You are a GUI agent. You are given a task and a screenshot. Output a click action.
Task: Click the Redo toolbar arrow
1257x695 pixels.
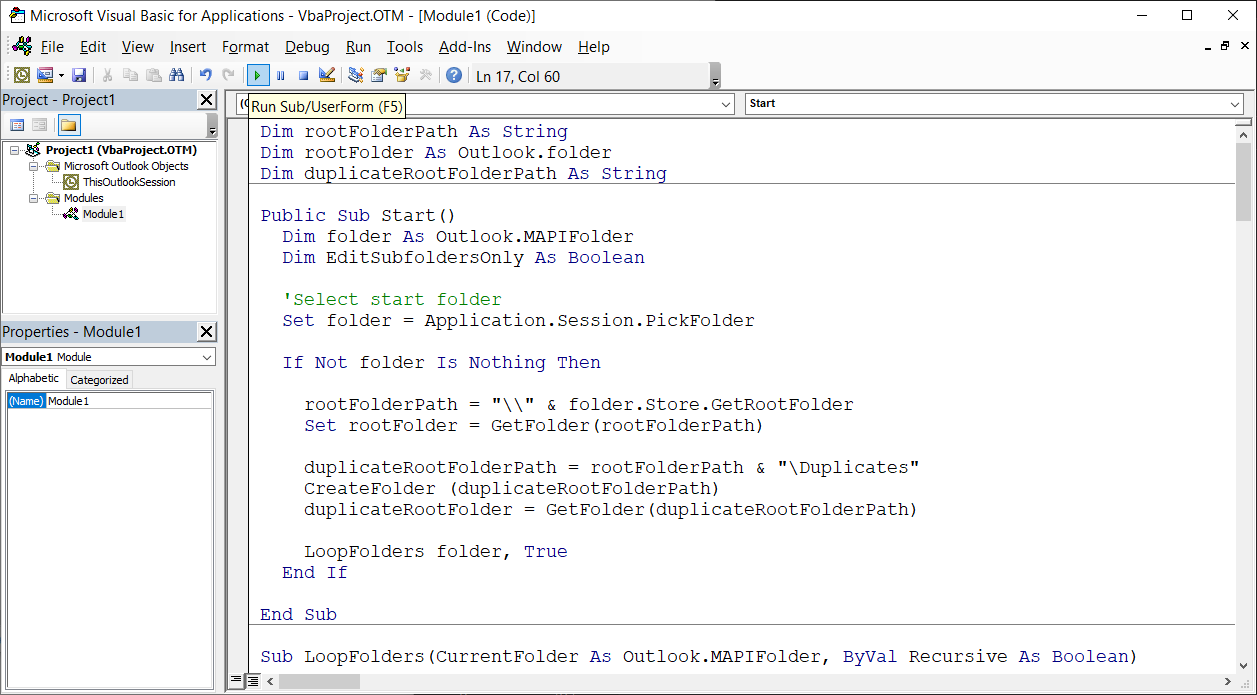229,75
